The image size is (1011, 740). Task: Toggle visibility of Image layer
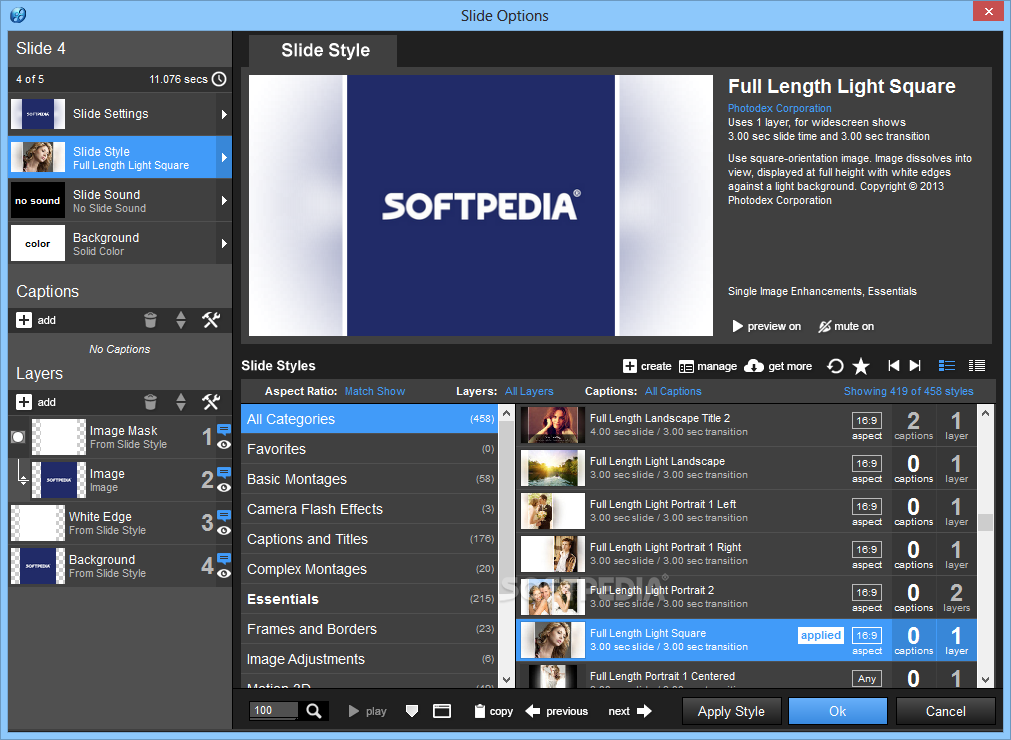pos(224,487)
